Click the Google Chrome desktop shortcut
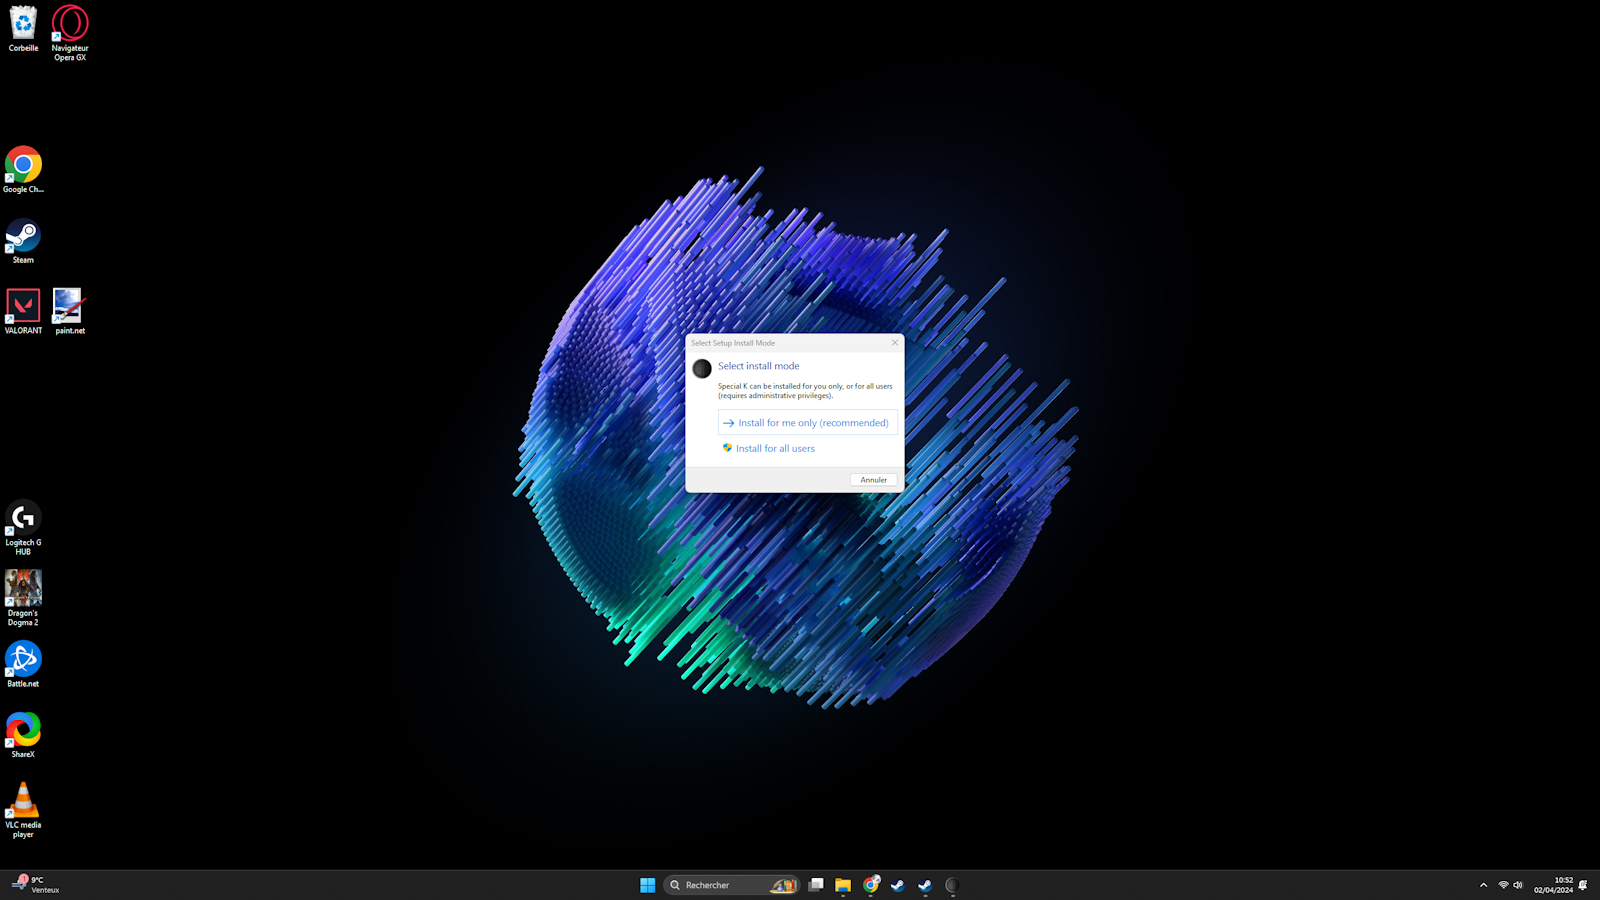Image resolution: width=1600 pixels, height=900 pixels. pyautogui.click(x=23, y=168)
